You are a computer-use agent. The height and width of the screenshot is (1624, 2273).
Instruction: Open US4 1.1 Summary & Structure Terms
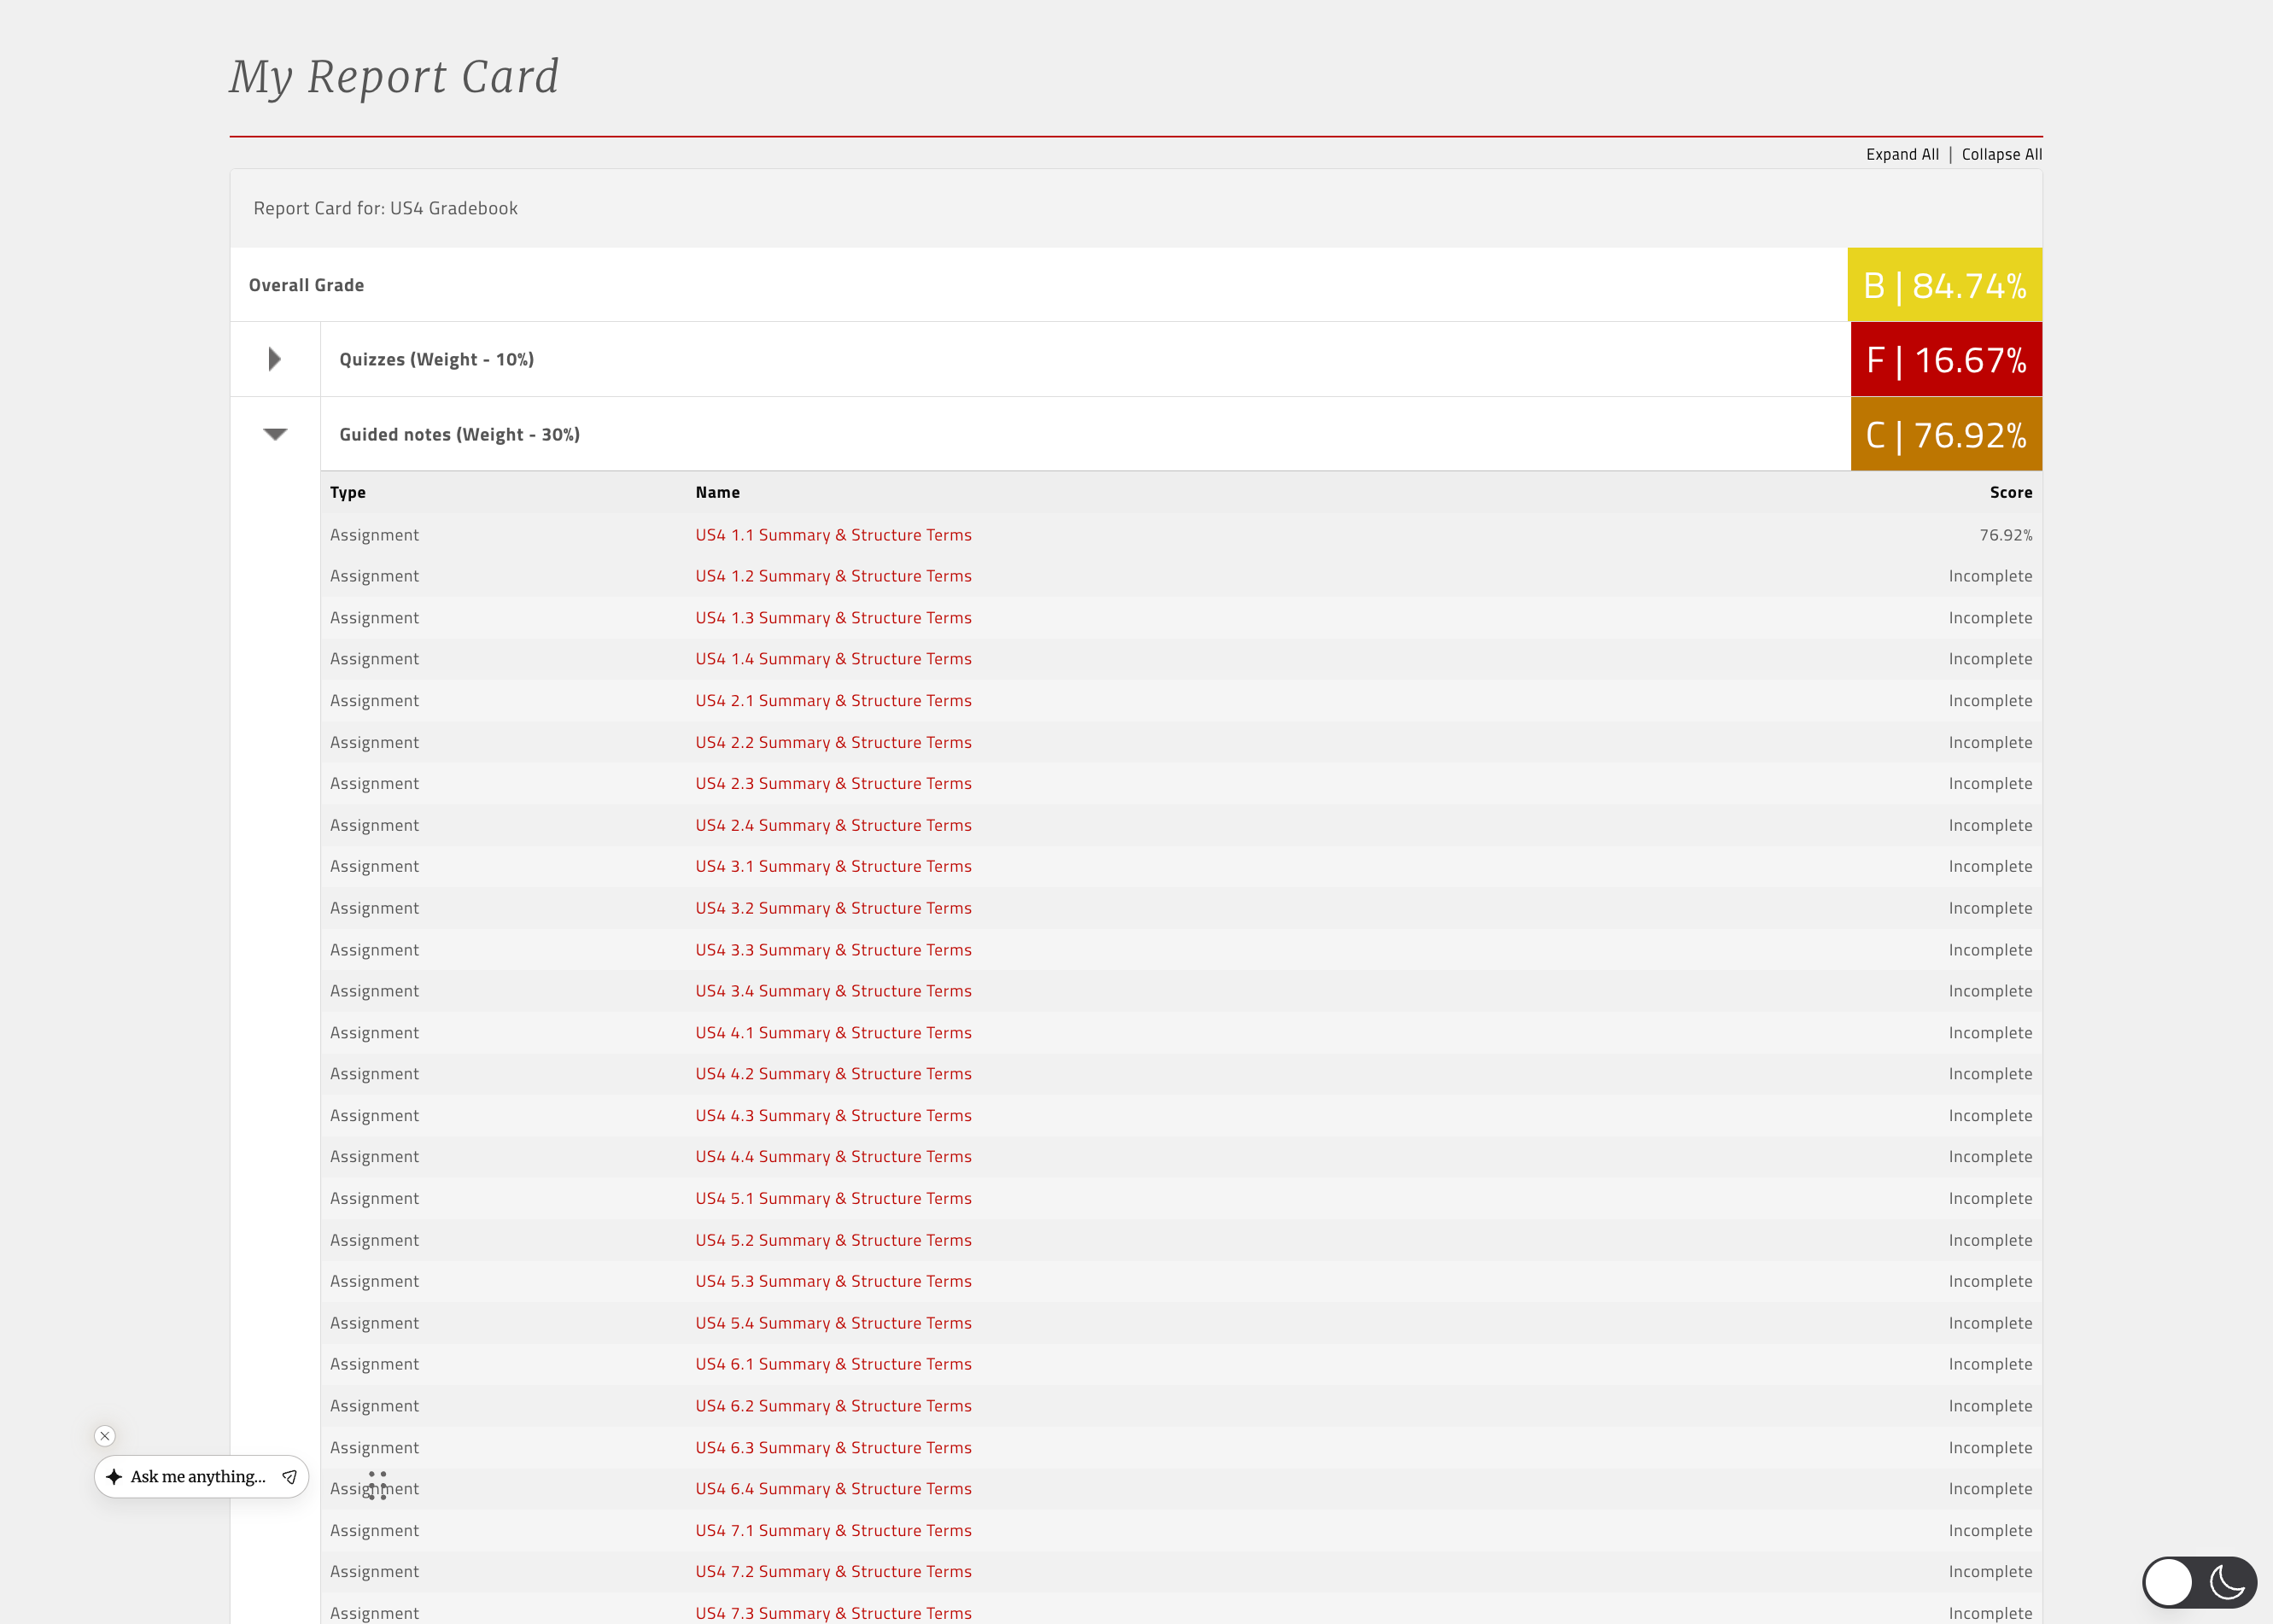click(x=833, y=535)
